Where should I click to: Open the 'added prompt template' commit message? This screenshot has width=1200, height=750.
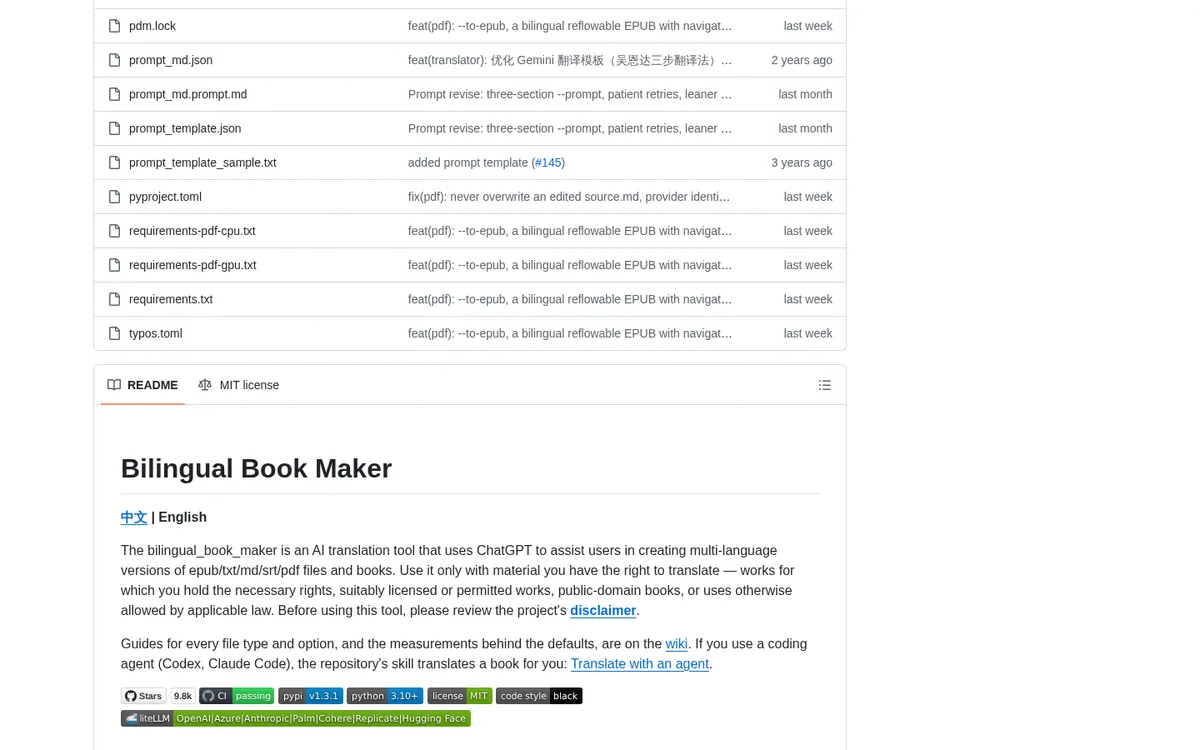click(x=468, y=162)
